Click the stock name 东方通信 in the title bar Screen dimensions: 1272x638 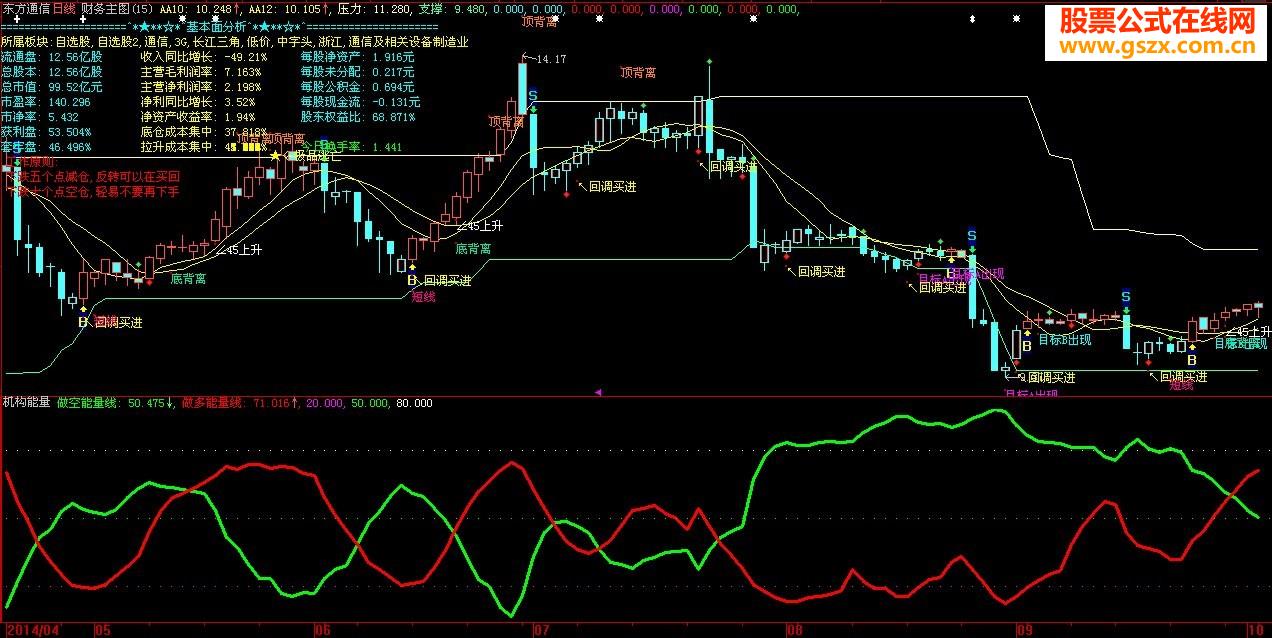point(27,7)
